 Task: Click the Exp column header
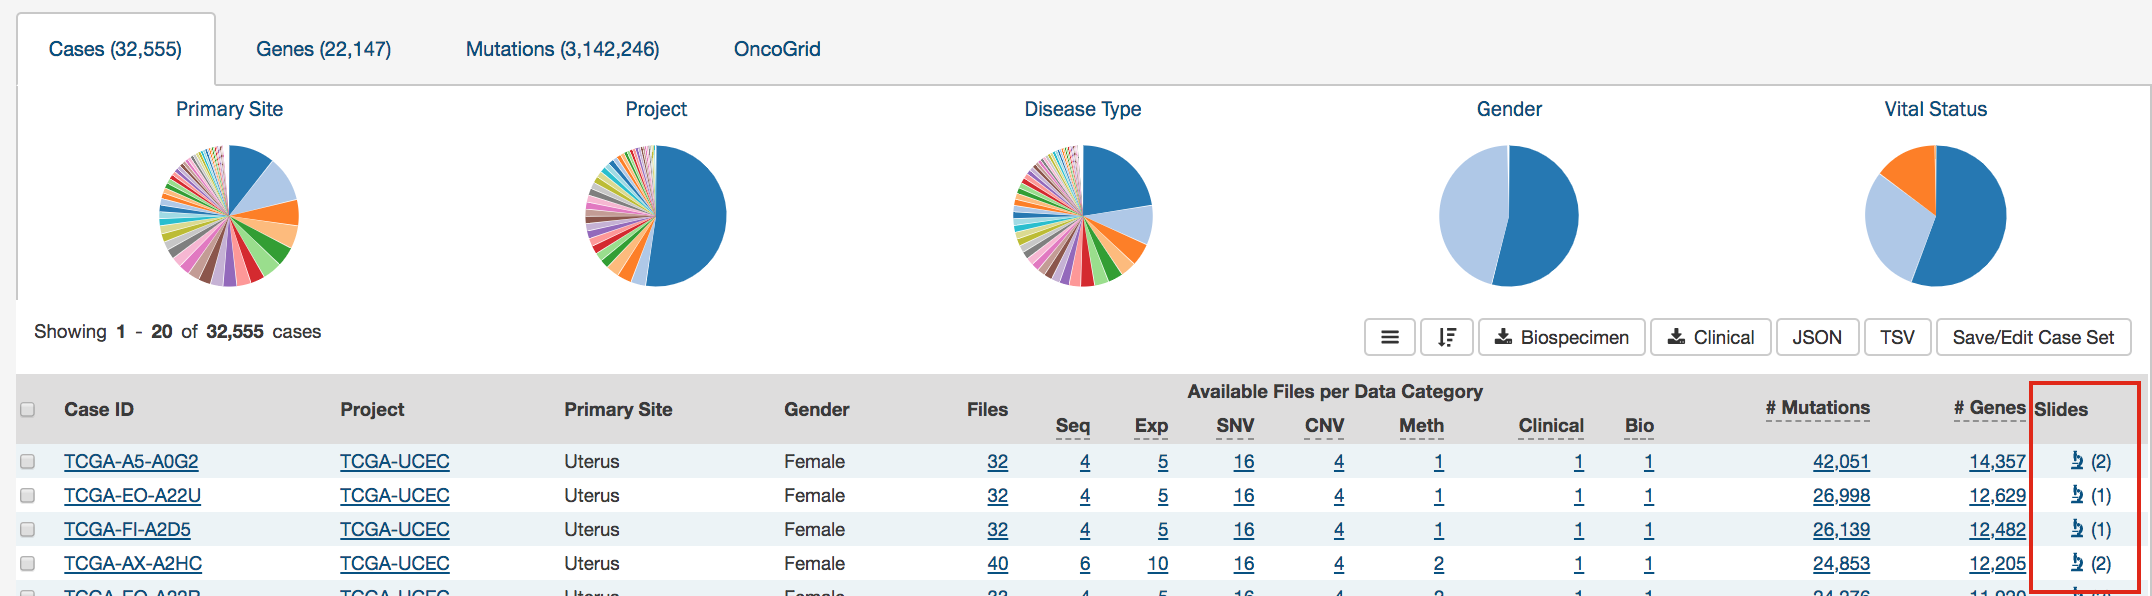[1152, 426]
